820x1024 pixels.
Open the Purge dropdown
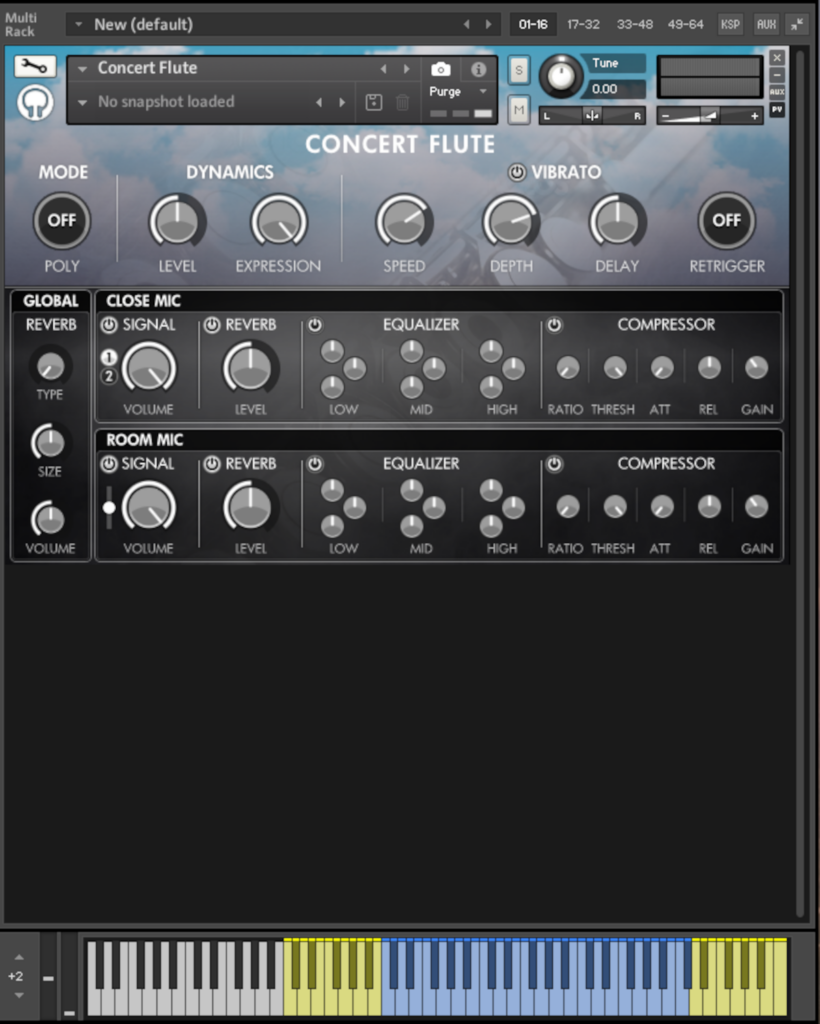[457, 91]
